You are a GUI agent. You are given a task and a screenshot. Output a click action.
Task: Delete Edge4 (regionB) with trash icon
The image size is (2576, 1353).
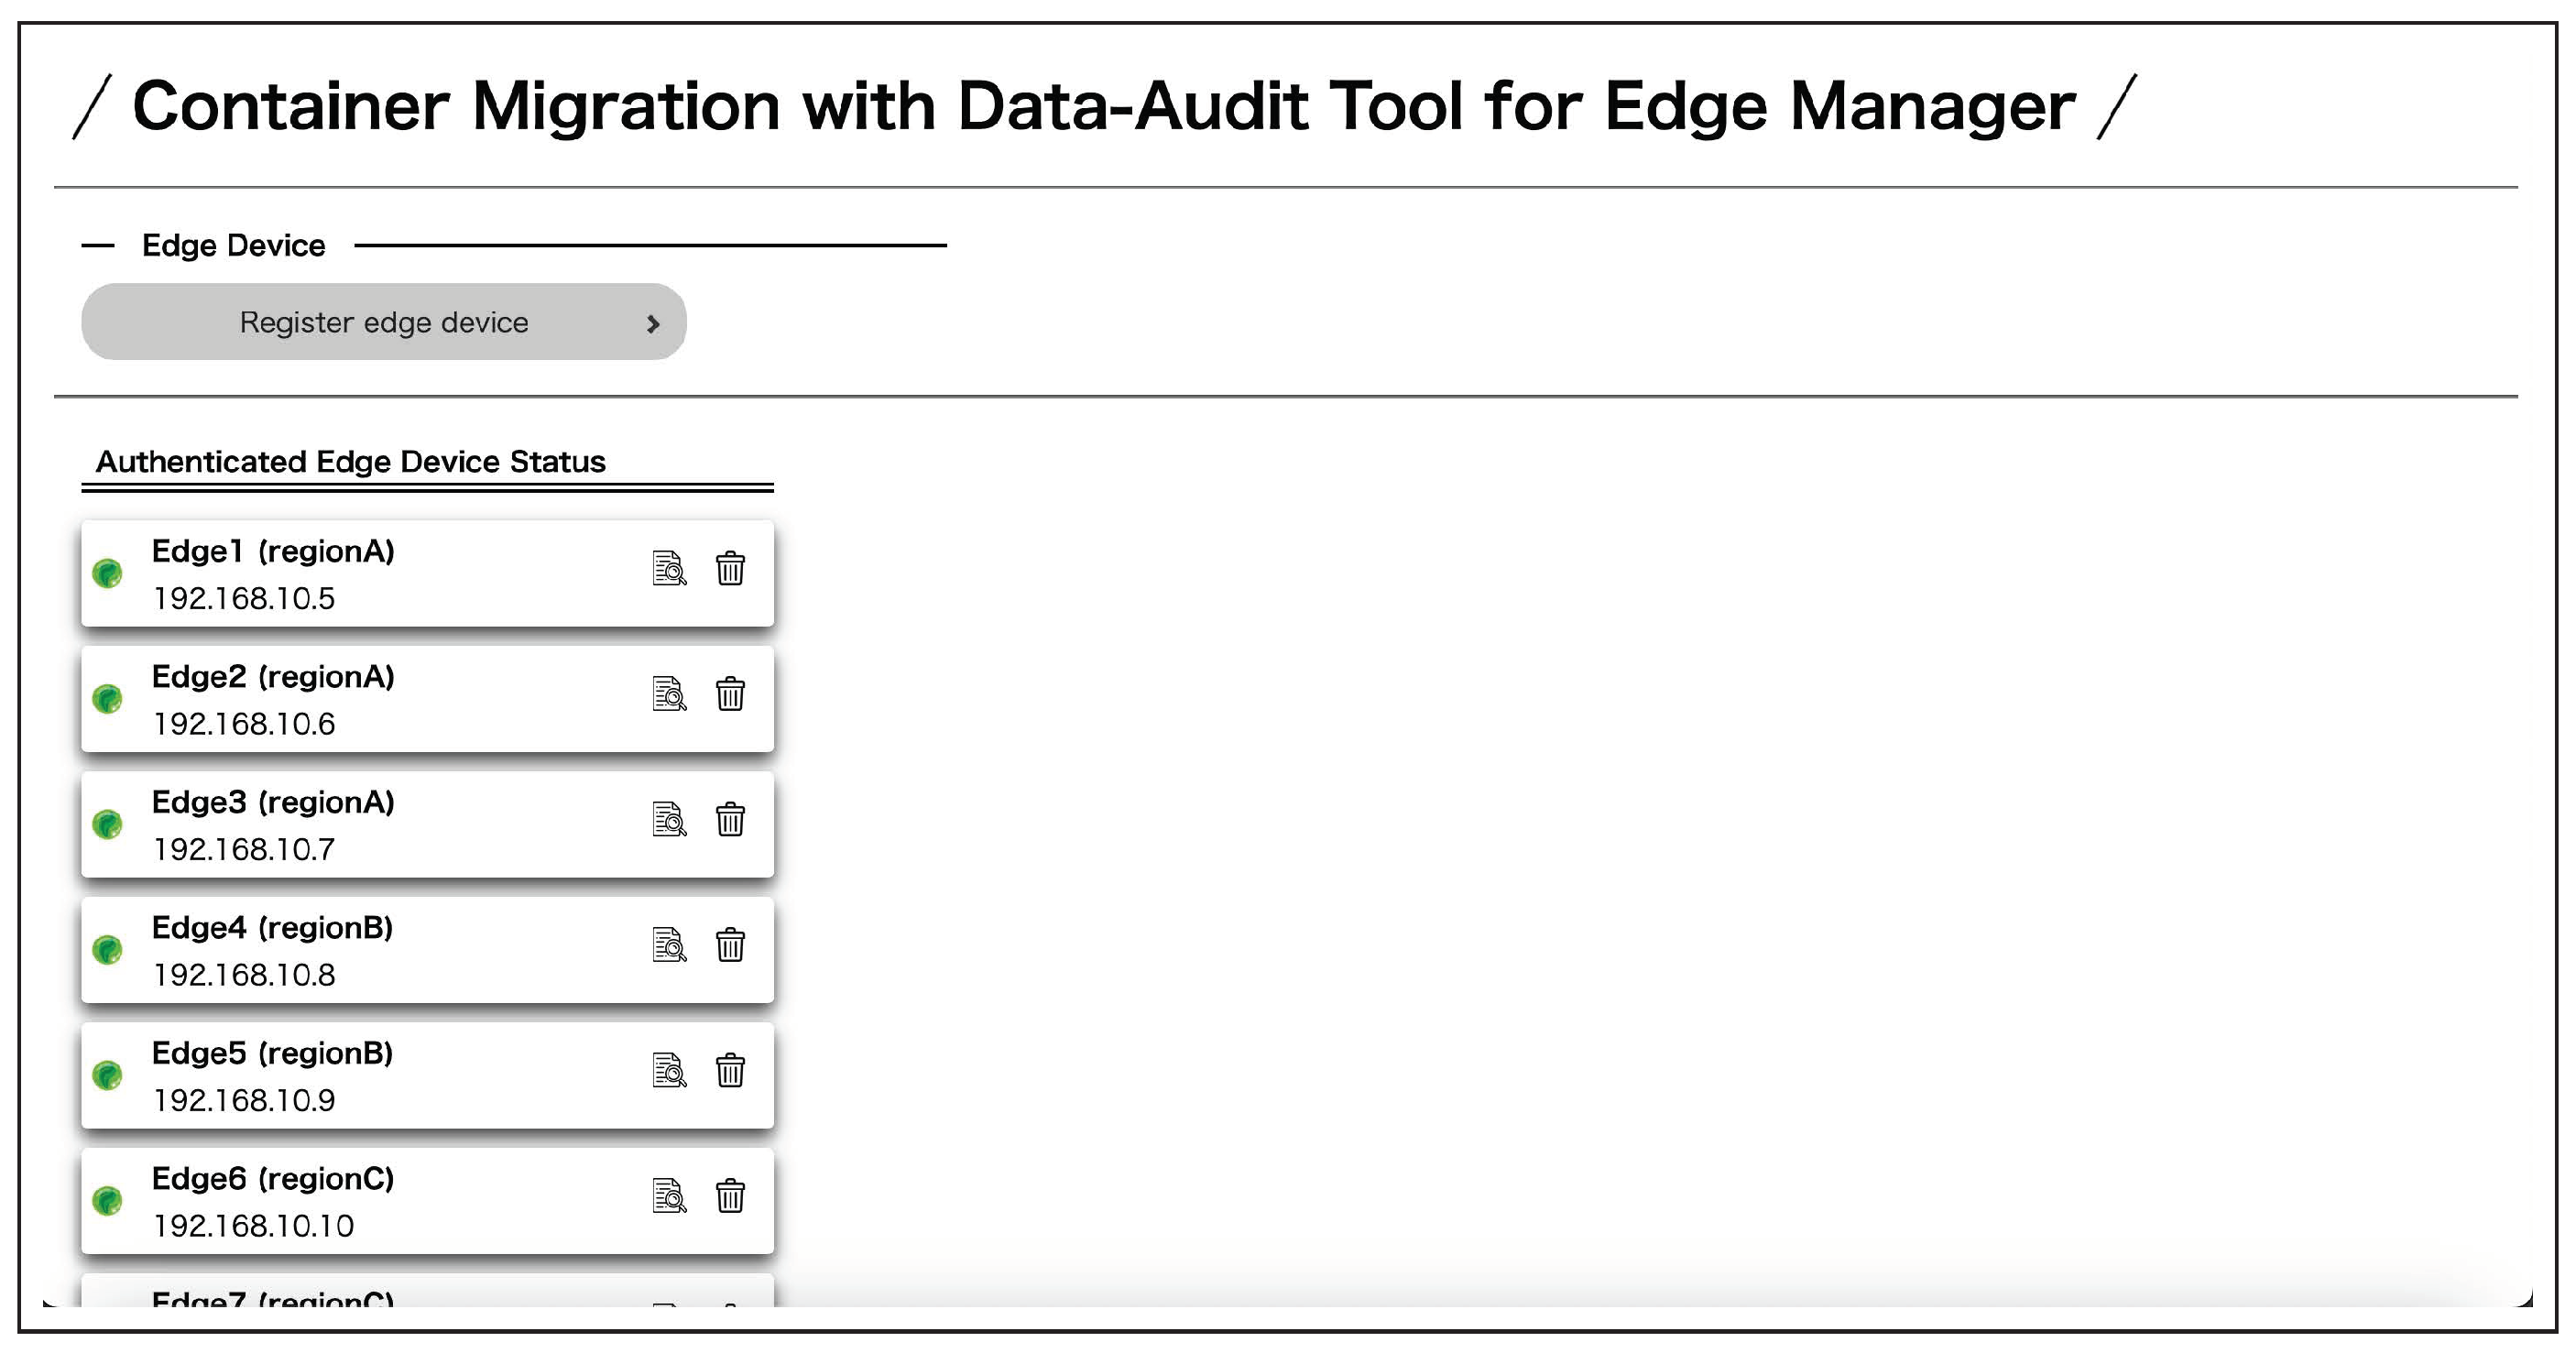click(730, 944)
